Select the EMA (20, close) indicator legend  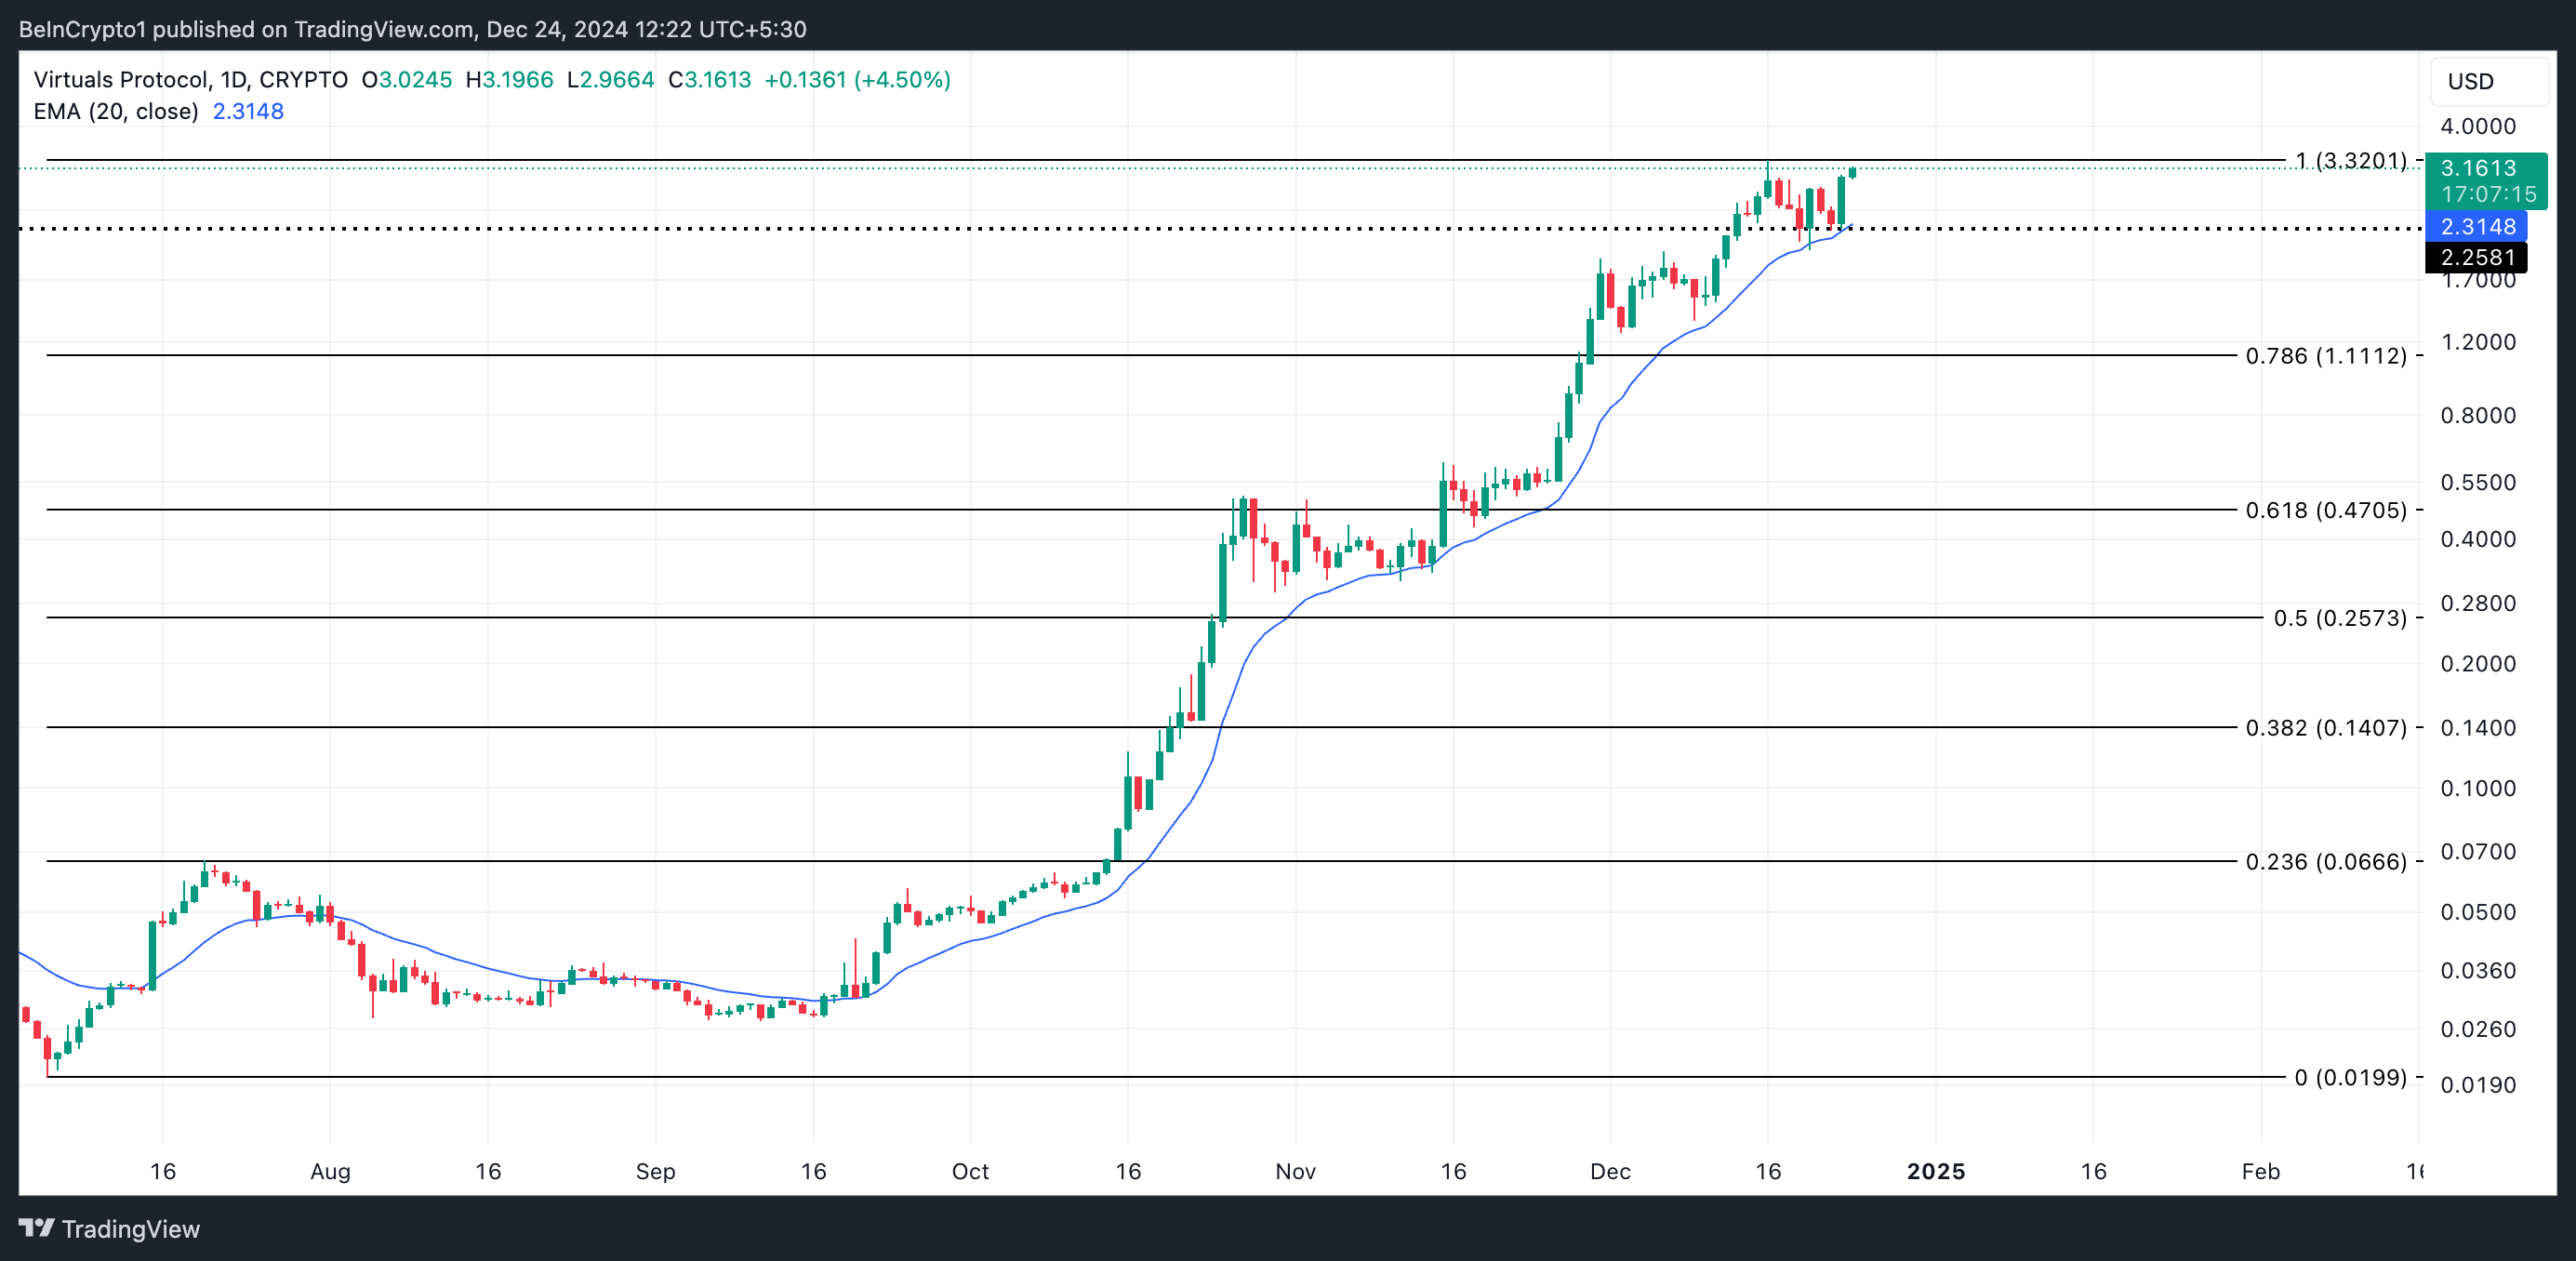point(116,111)
